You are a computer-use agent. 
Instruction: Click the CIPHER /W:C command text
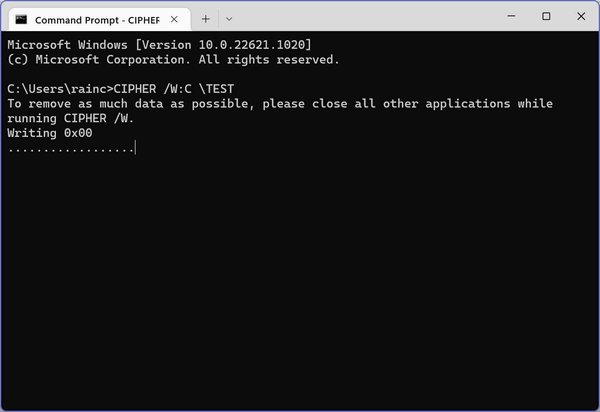point(152,89)
